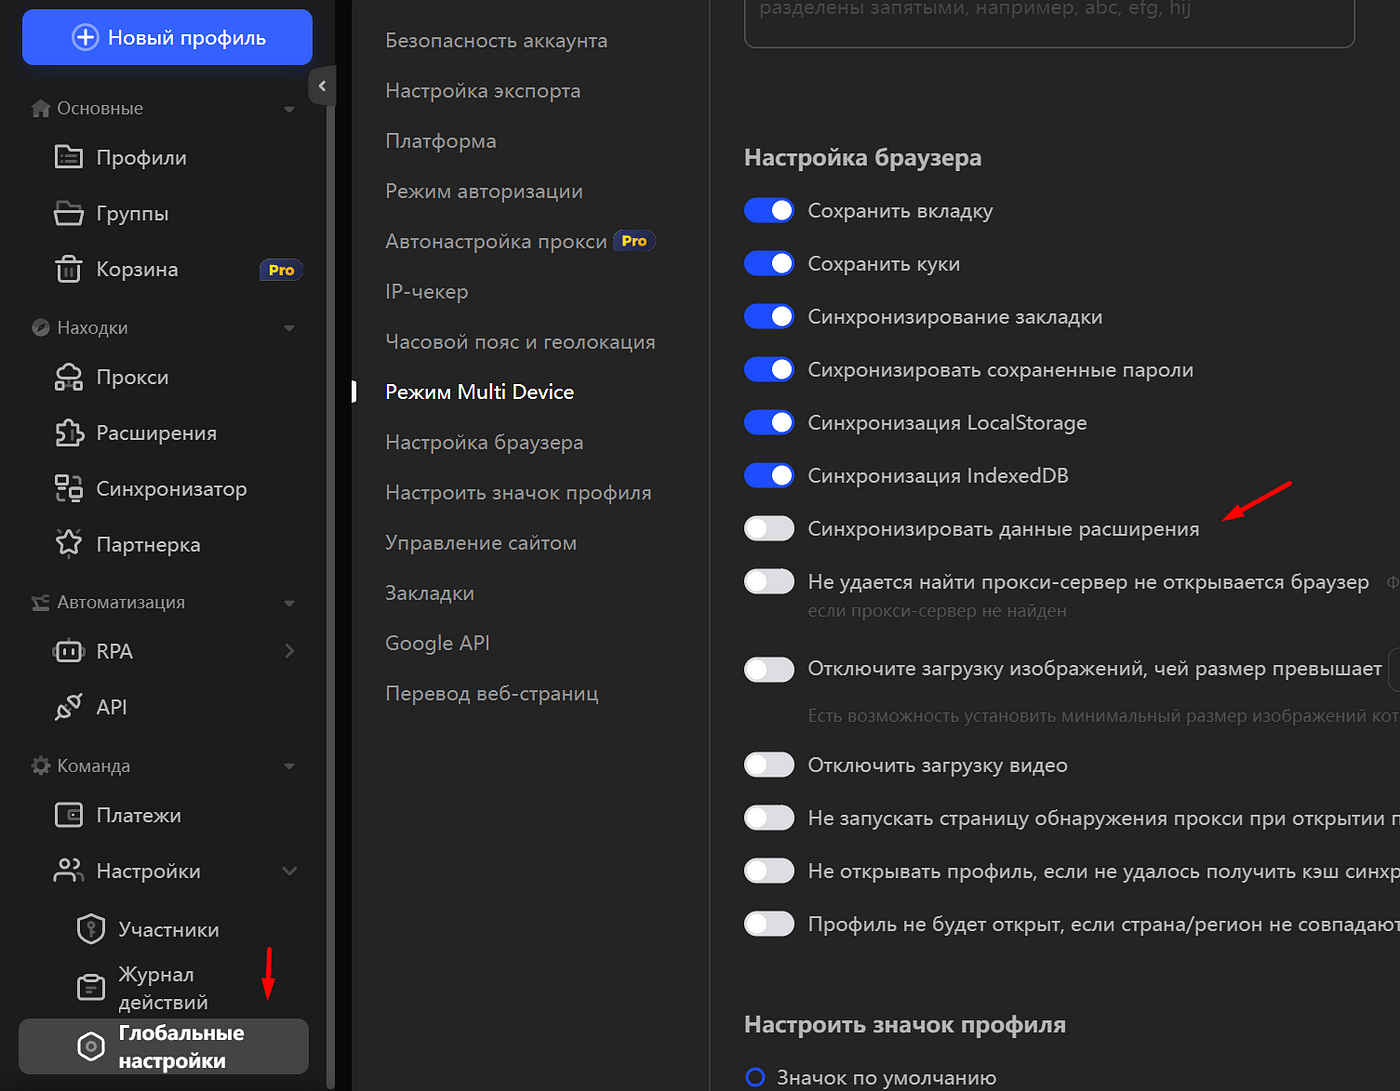Click the compass icon next to Находки

point(41,327)
